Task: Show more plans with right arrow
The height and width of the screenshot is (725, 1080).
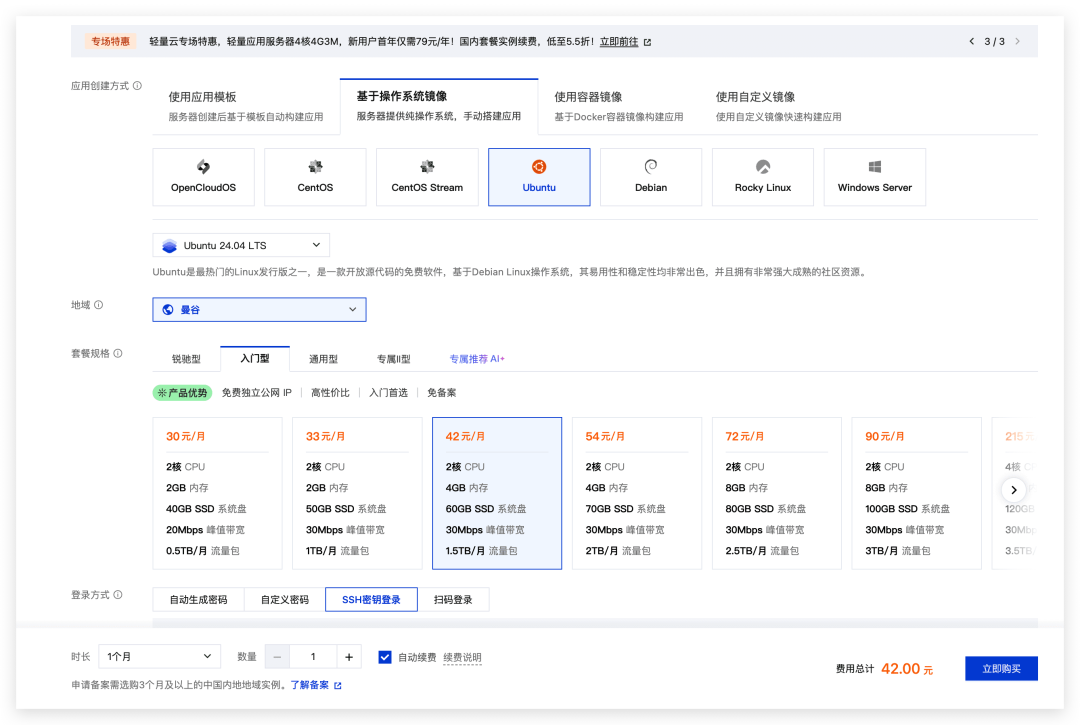Action: click(x=1013, y=490)
